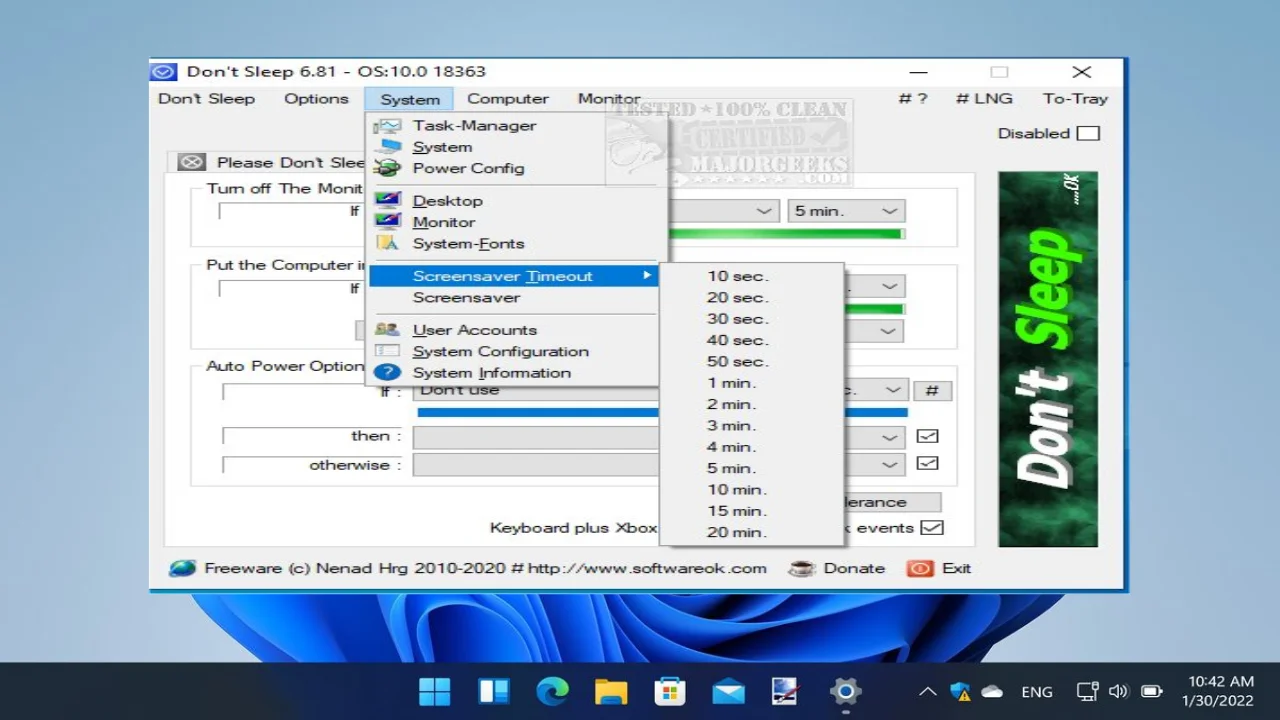Image resolution: width=1280 pixels, height=720 pixels.
Task: Click the To-Tray button
Action: (1075, 98)
